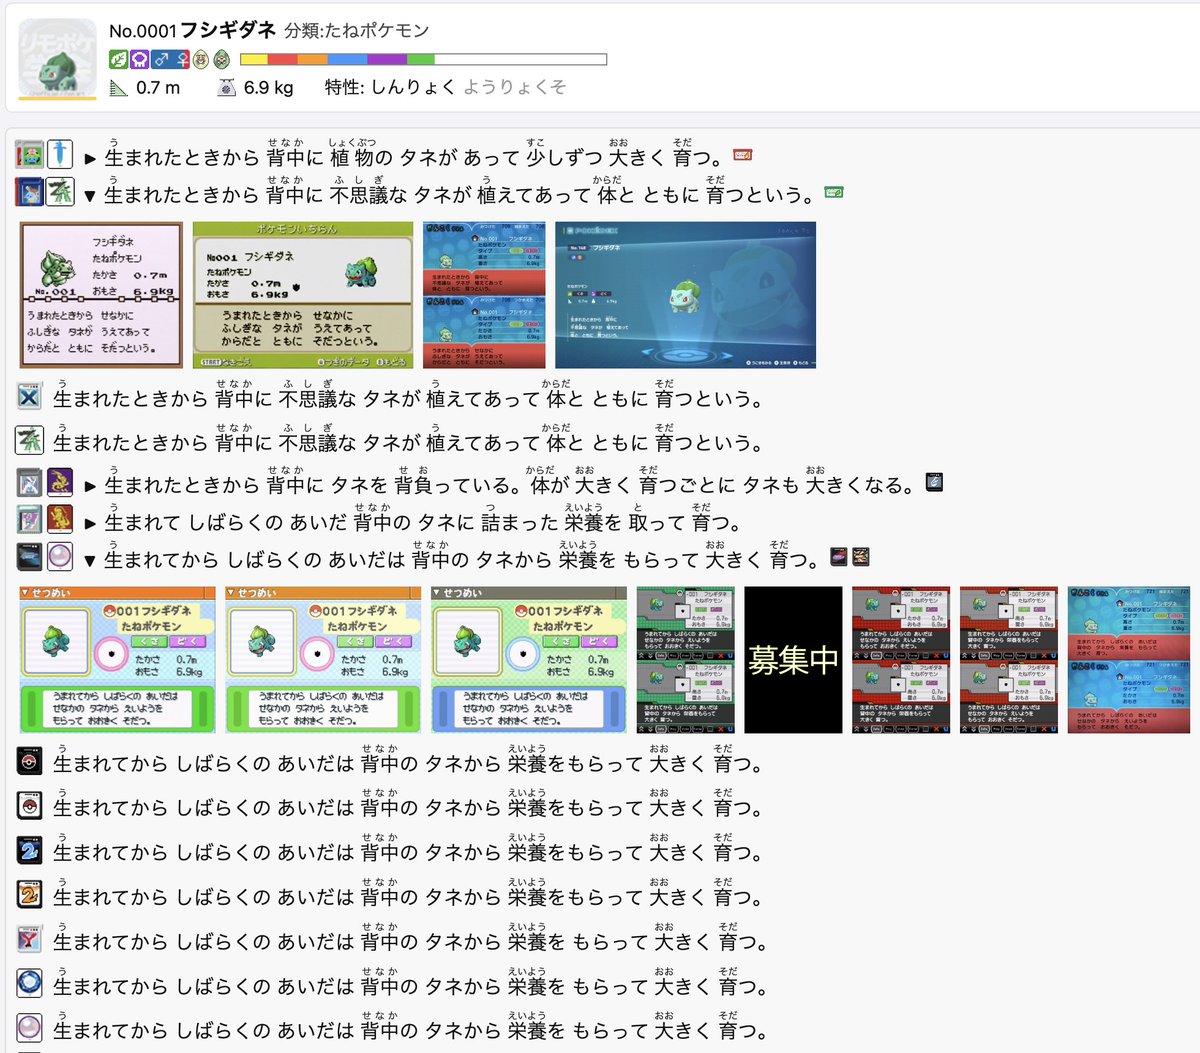
Task: Click the male/female gender ratio icon
Action: coord(171,60)
